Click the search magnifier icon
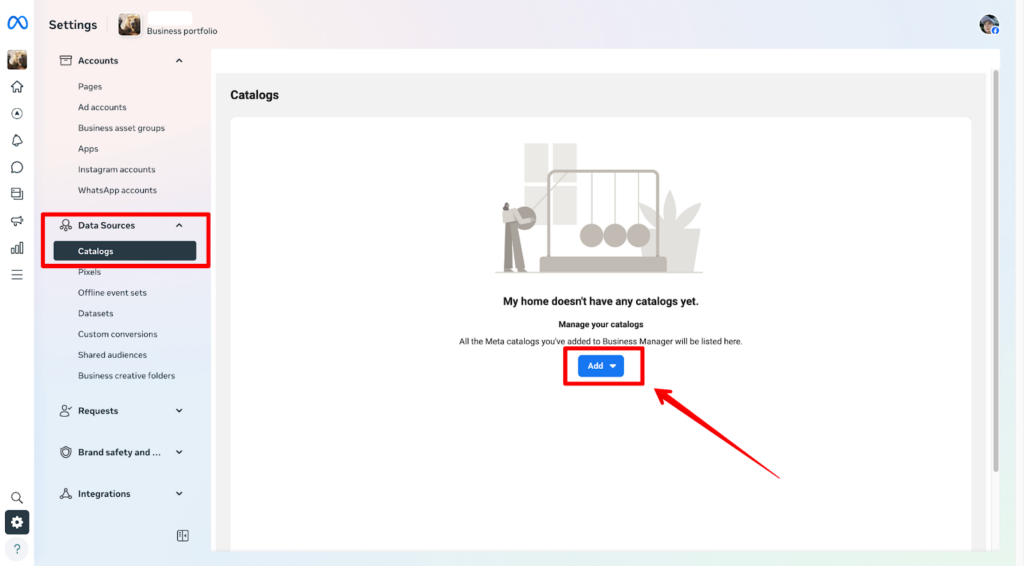This screenshot has width=1024, height=566. pyautogui.click(x=17, y=497)
